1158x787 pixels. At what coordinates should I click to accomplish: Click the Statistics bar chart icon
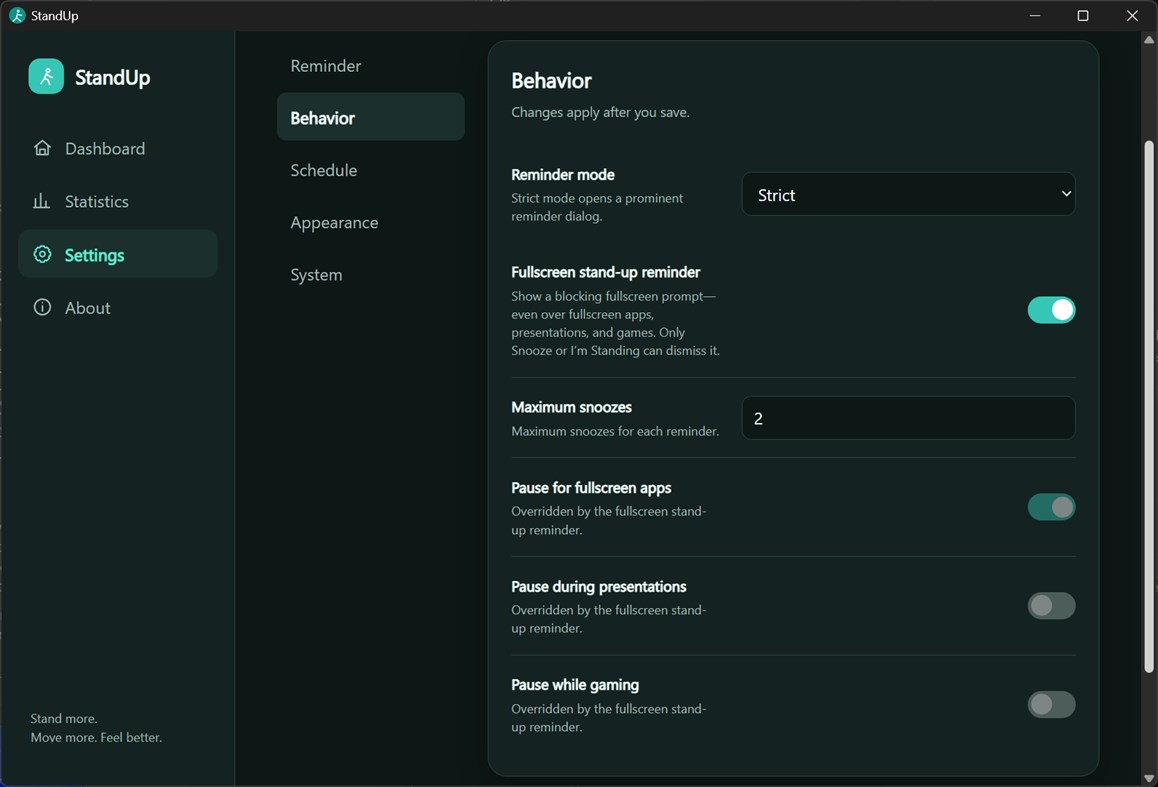click(x=41, y=201)
